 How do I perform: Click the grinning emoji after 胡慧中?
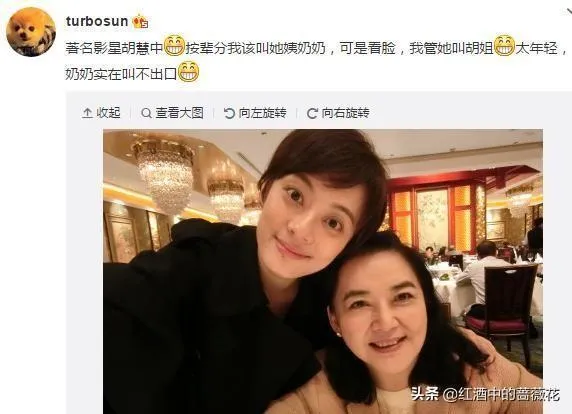point(174,45)
